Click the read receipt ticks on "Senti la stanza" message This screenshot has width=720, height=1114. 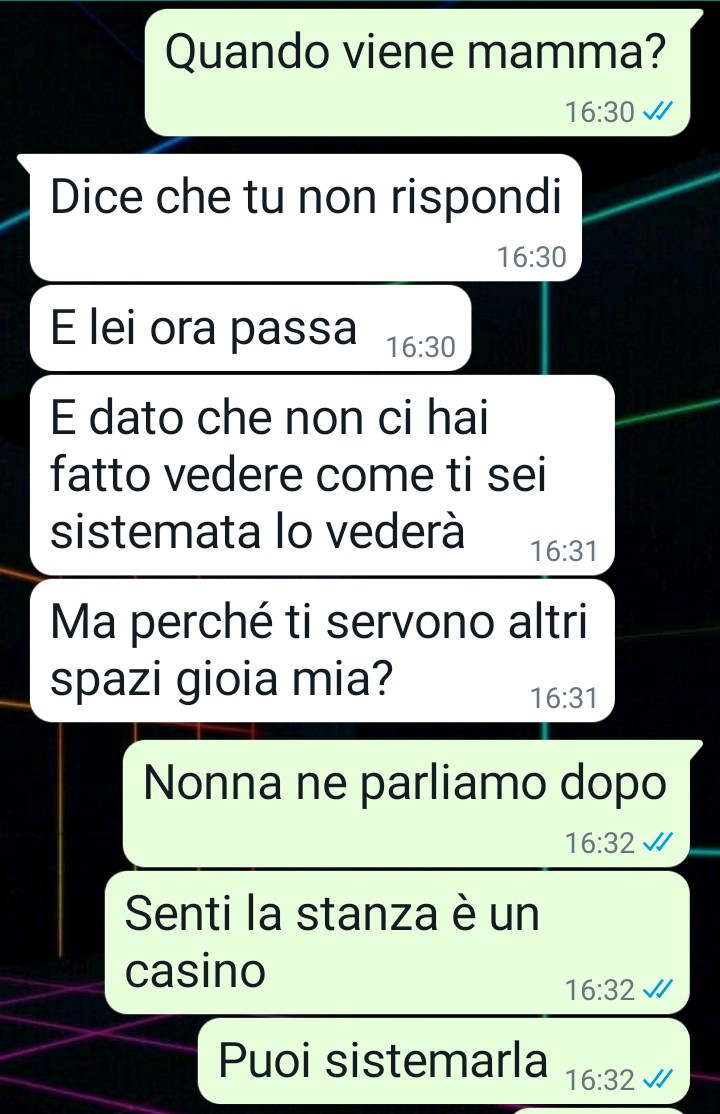(x=657, y=990)
